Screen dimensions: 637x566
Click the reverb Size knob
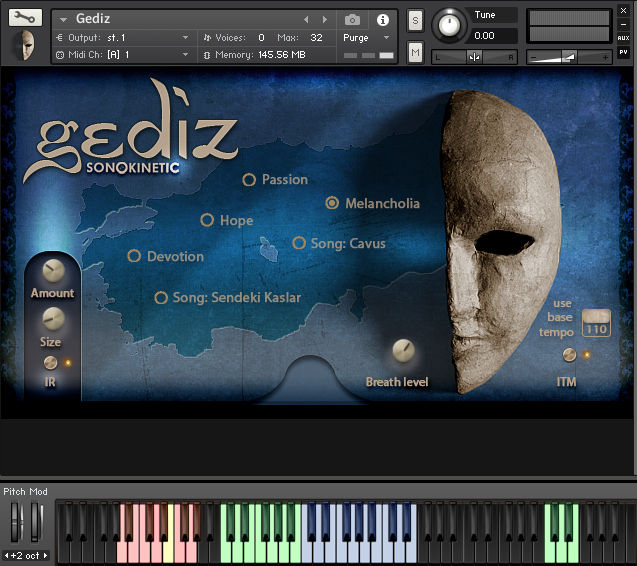(54, 319)
